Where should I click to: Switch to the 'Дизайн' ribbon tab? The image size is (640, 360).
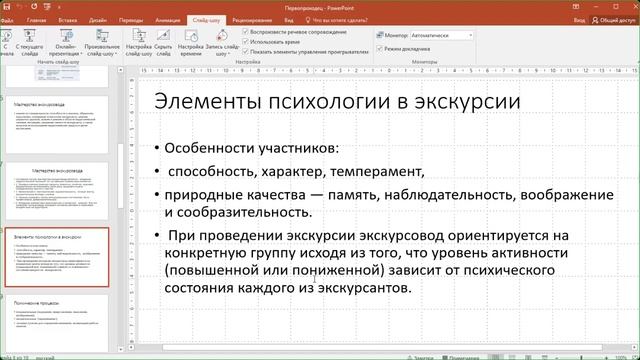click(98, 20)
